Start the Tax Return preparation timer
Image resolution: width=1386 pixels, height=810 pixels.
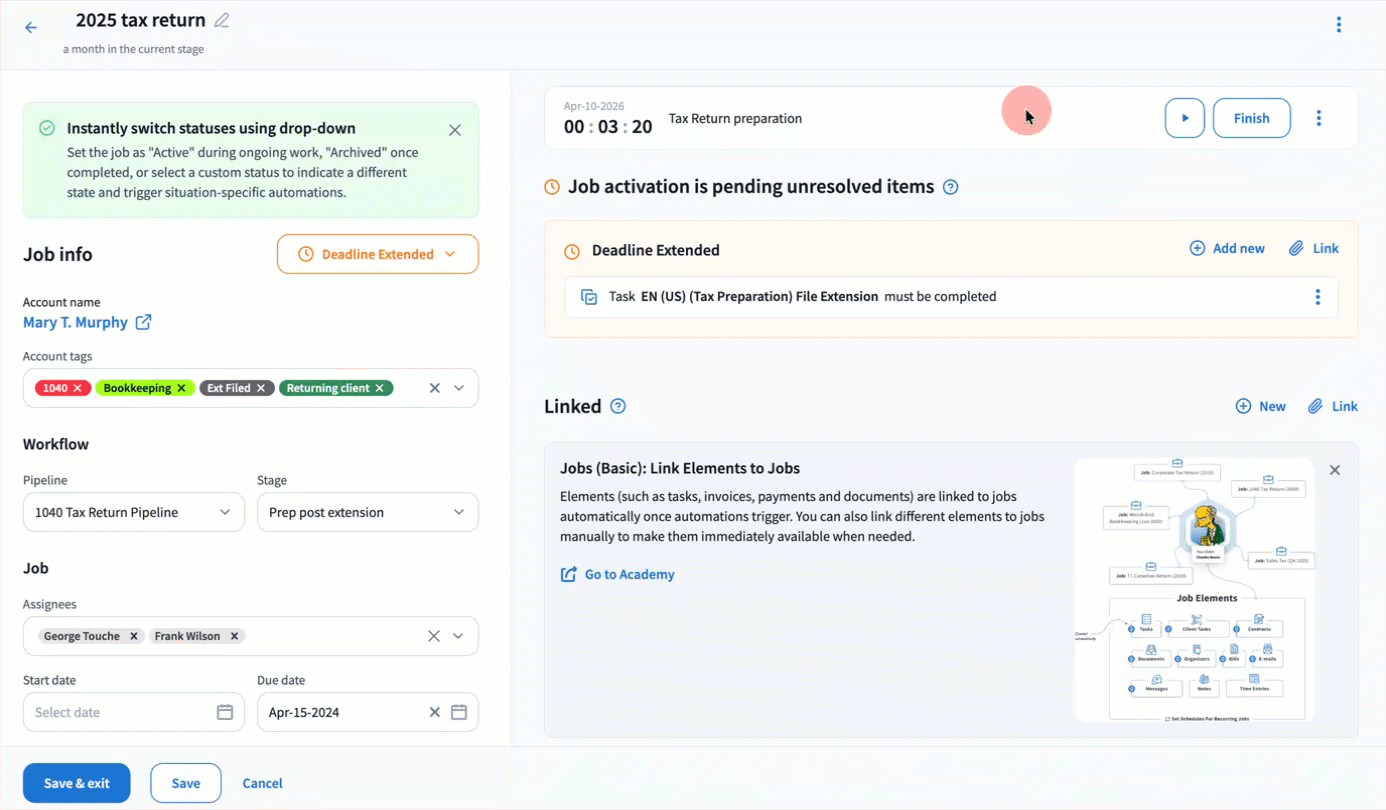pos(1184,118)
